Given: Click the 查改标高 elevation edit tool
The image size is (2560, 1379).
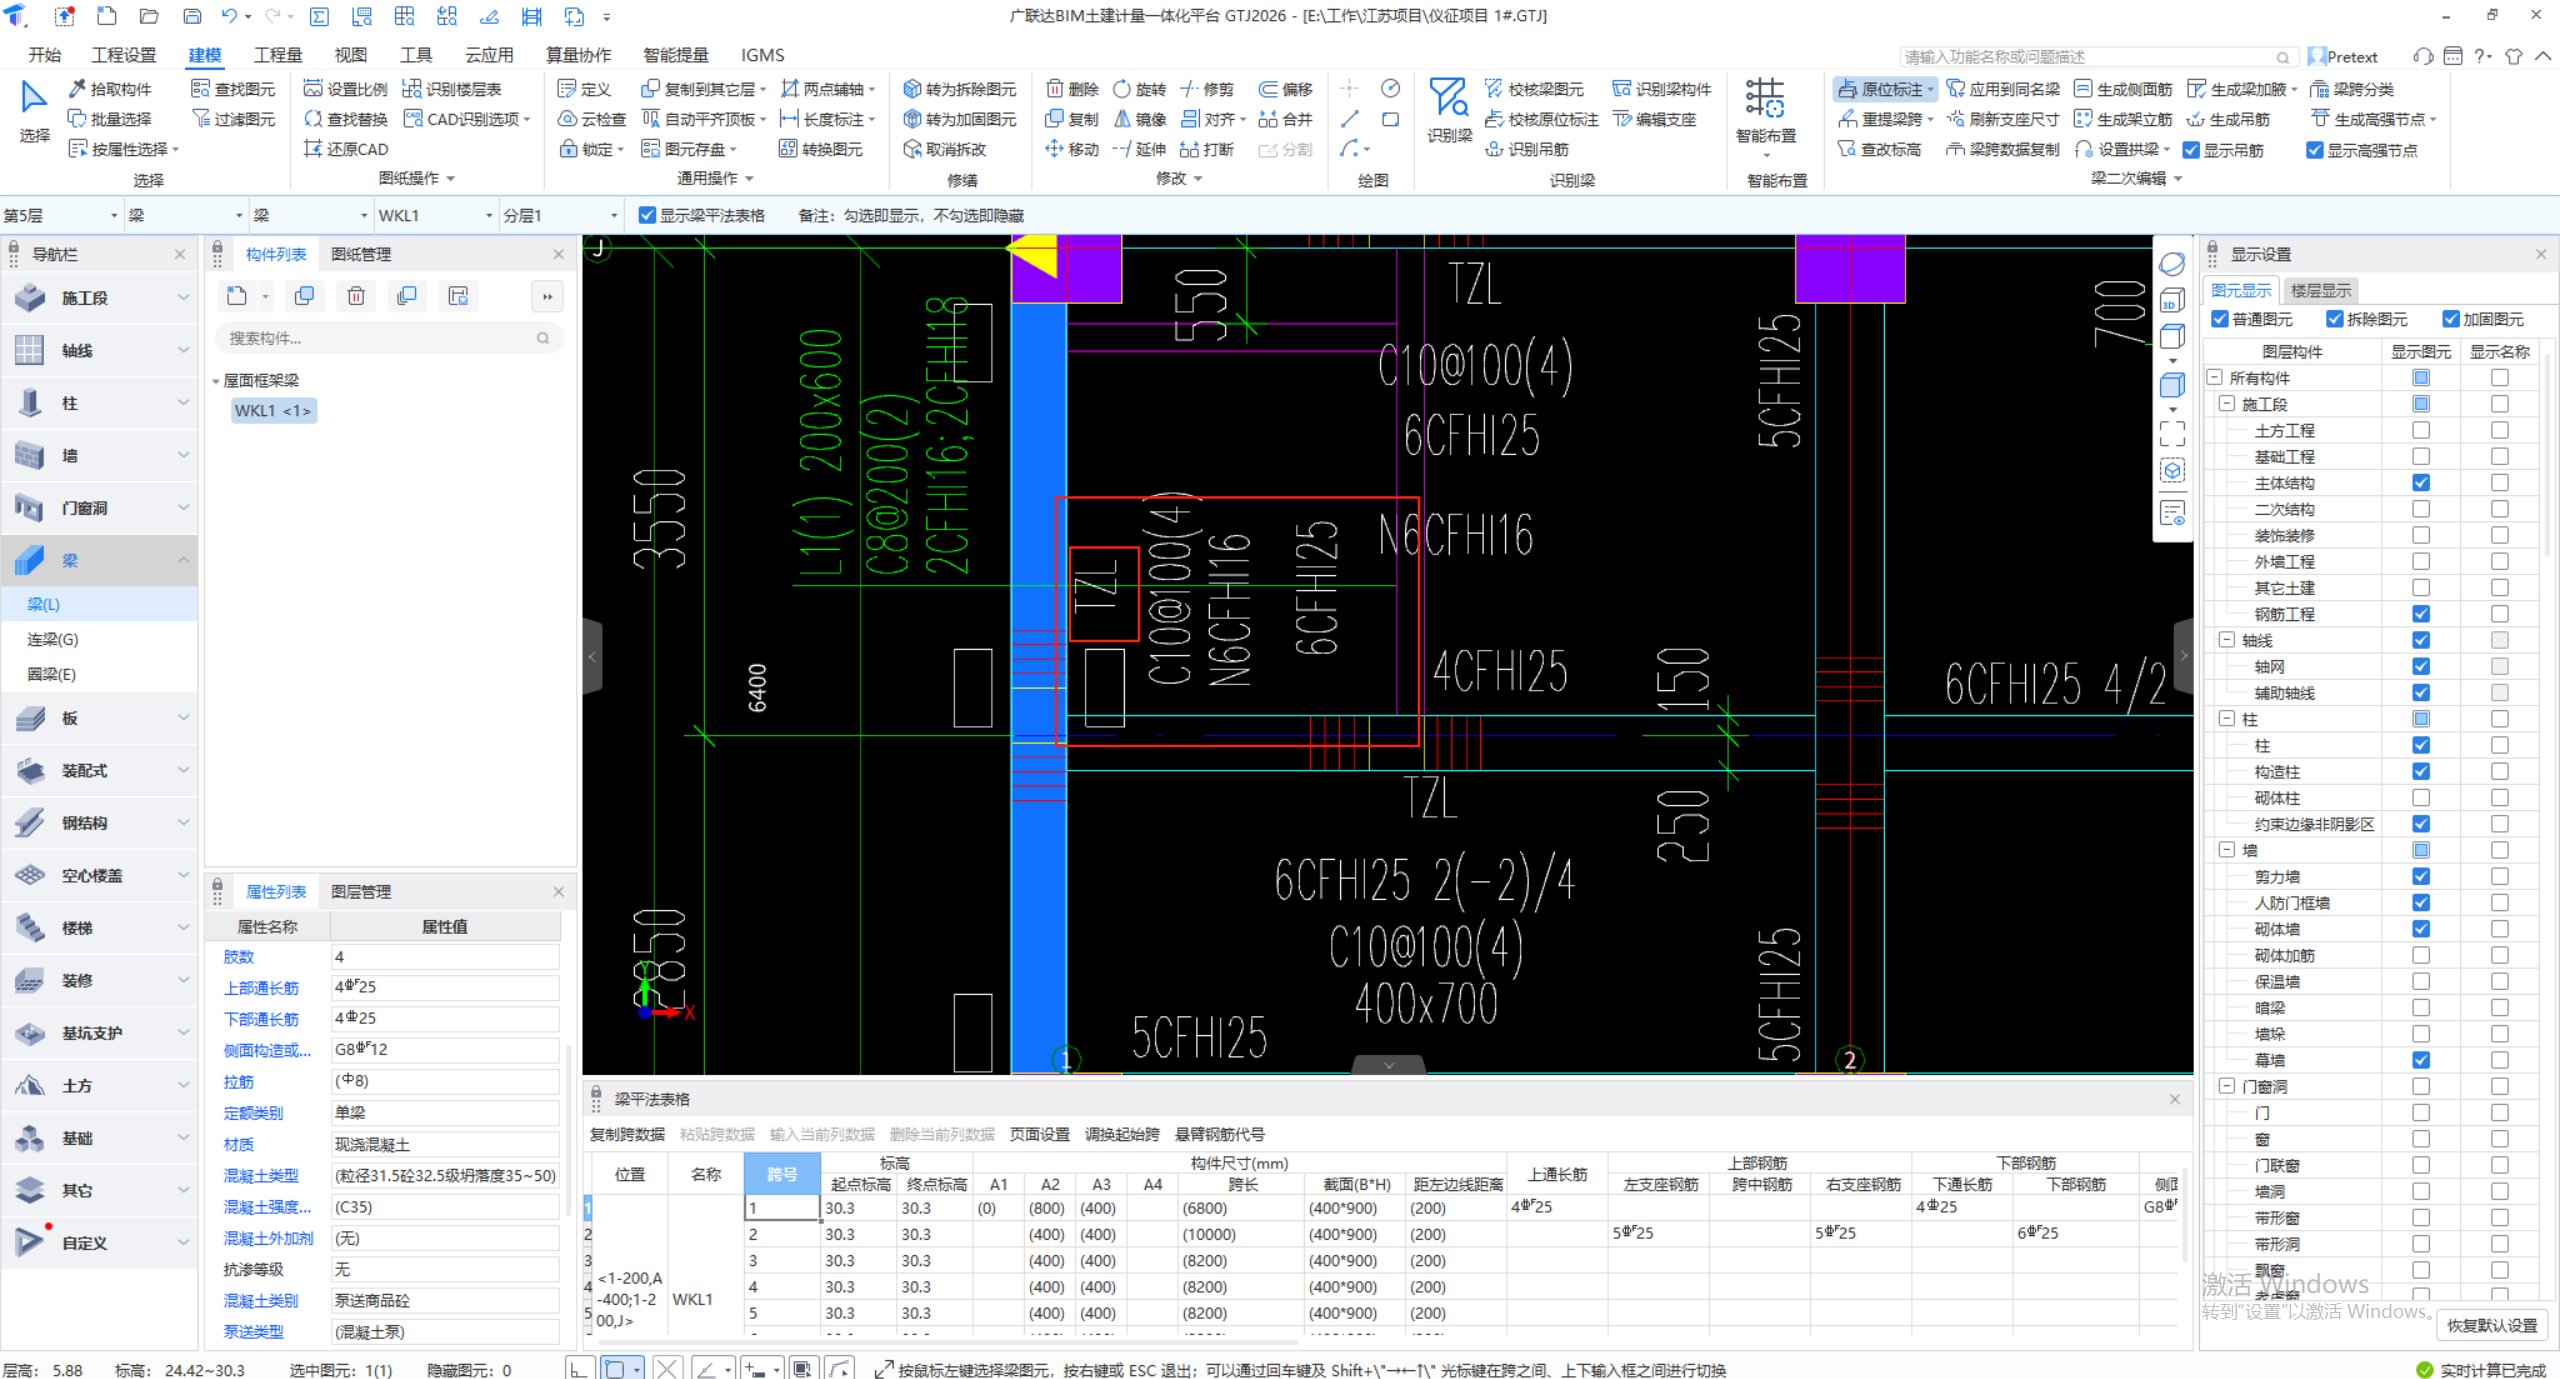Looking at the screenshot, I should [x=1879, y=149].
